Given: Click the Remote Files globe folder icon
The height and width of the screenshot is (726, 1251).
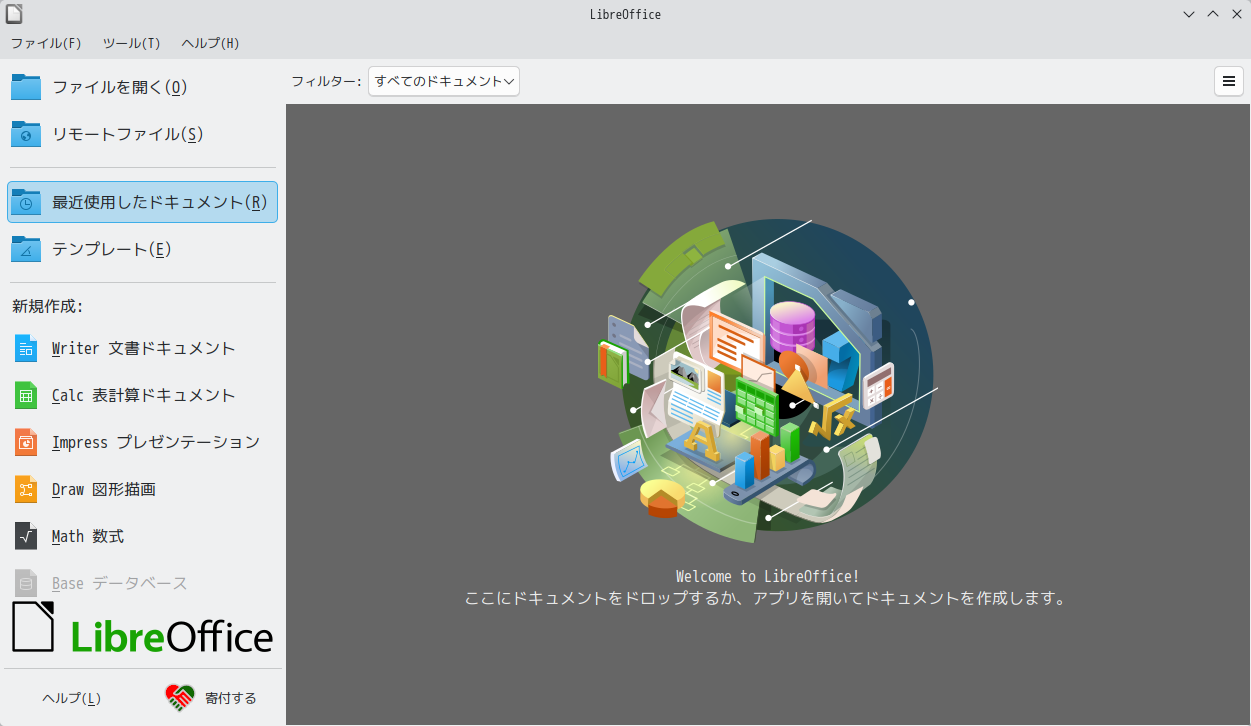Looking at the screenshot, I should point(26,134).
